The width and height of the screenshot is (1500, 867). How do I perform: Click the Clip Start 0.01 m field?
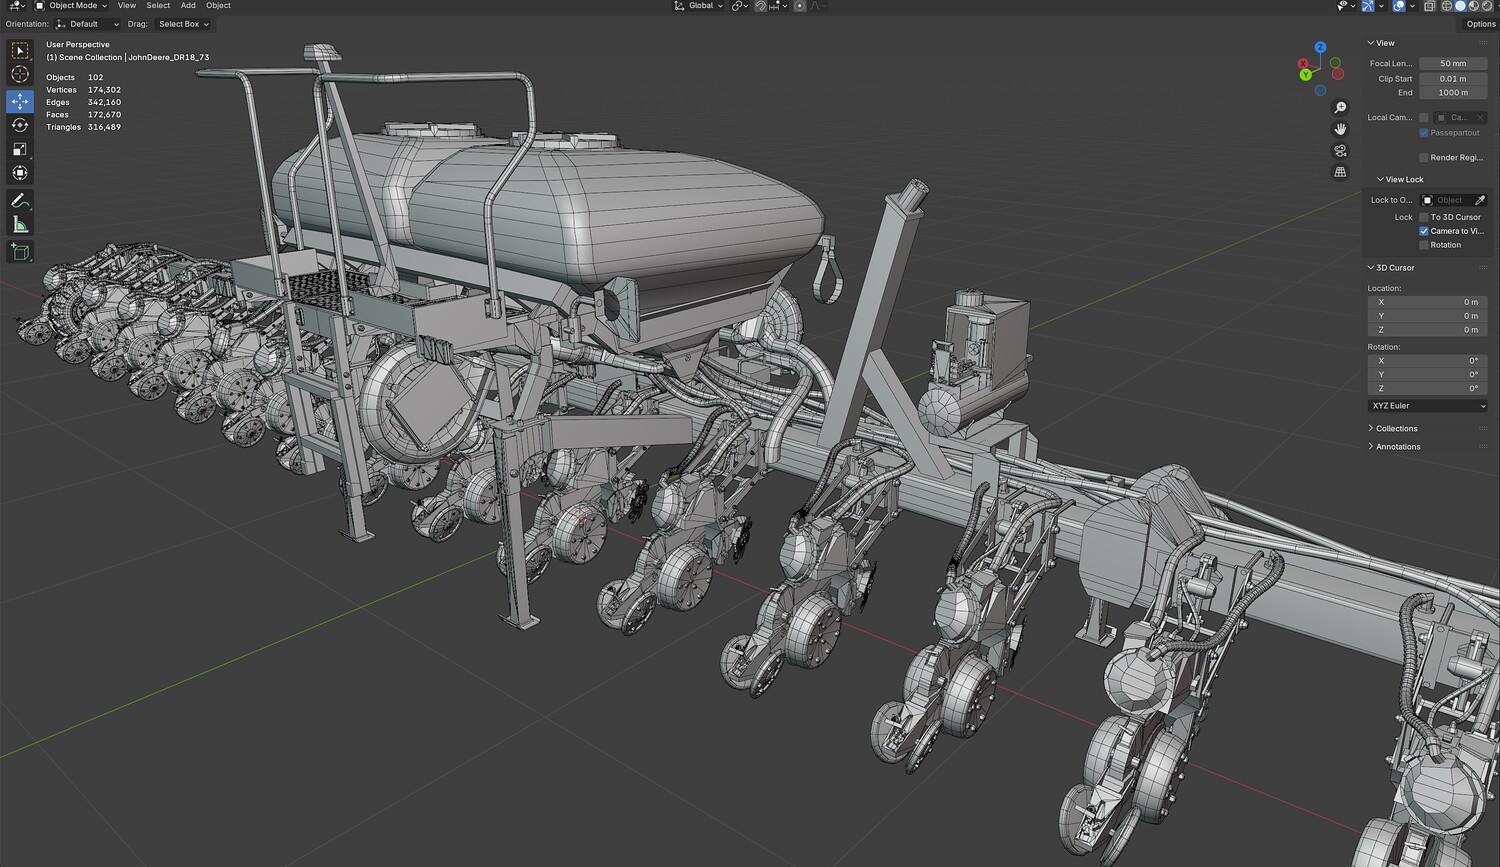pyautogui.click(x=1453, y=79)
